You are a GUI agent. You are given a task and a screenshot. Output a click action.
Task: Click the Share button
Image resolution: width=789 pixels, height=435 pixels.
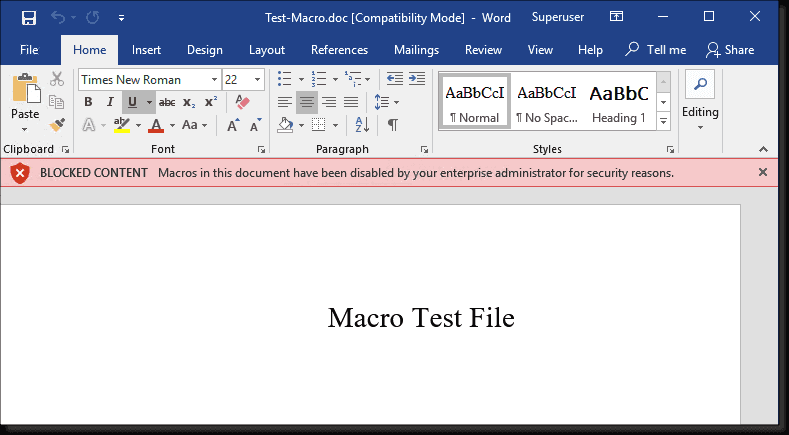730,49
